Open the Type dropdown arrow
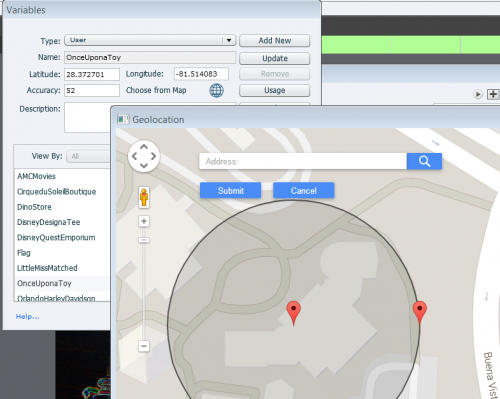Screen dimensions: 500x399 (229, 41)
